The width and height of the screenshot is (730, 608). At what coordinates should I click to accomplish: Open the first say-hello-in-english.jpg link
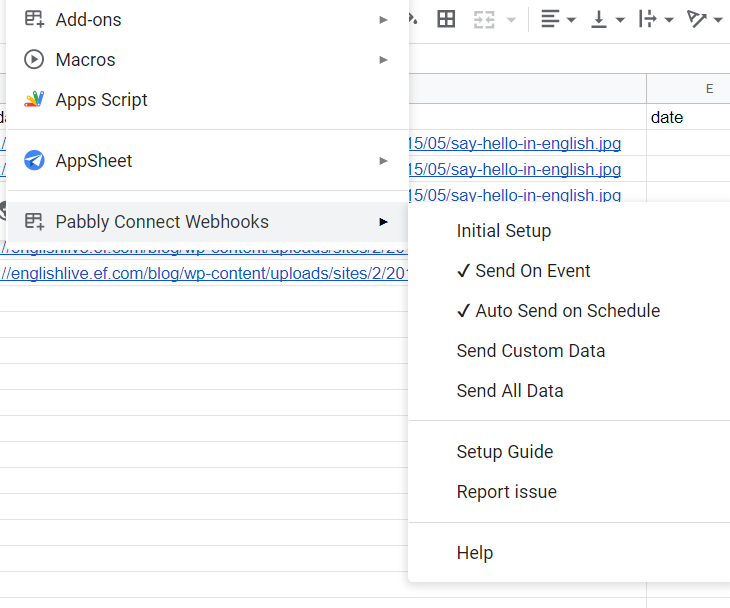pos(515,143)
